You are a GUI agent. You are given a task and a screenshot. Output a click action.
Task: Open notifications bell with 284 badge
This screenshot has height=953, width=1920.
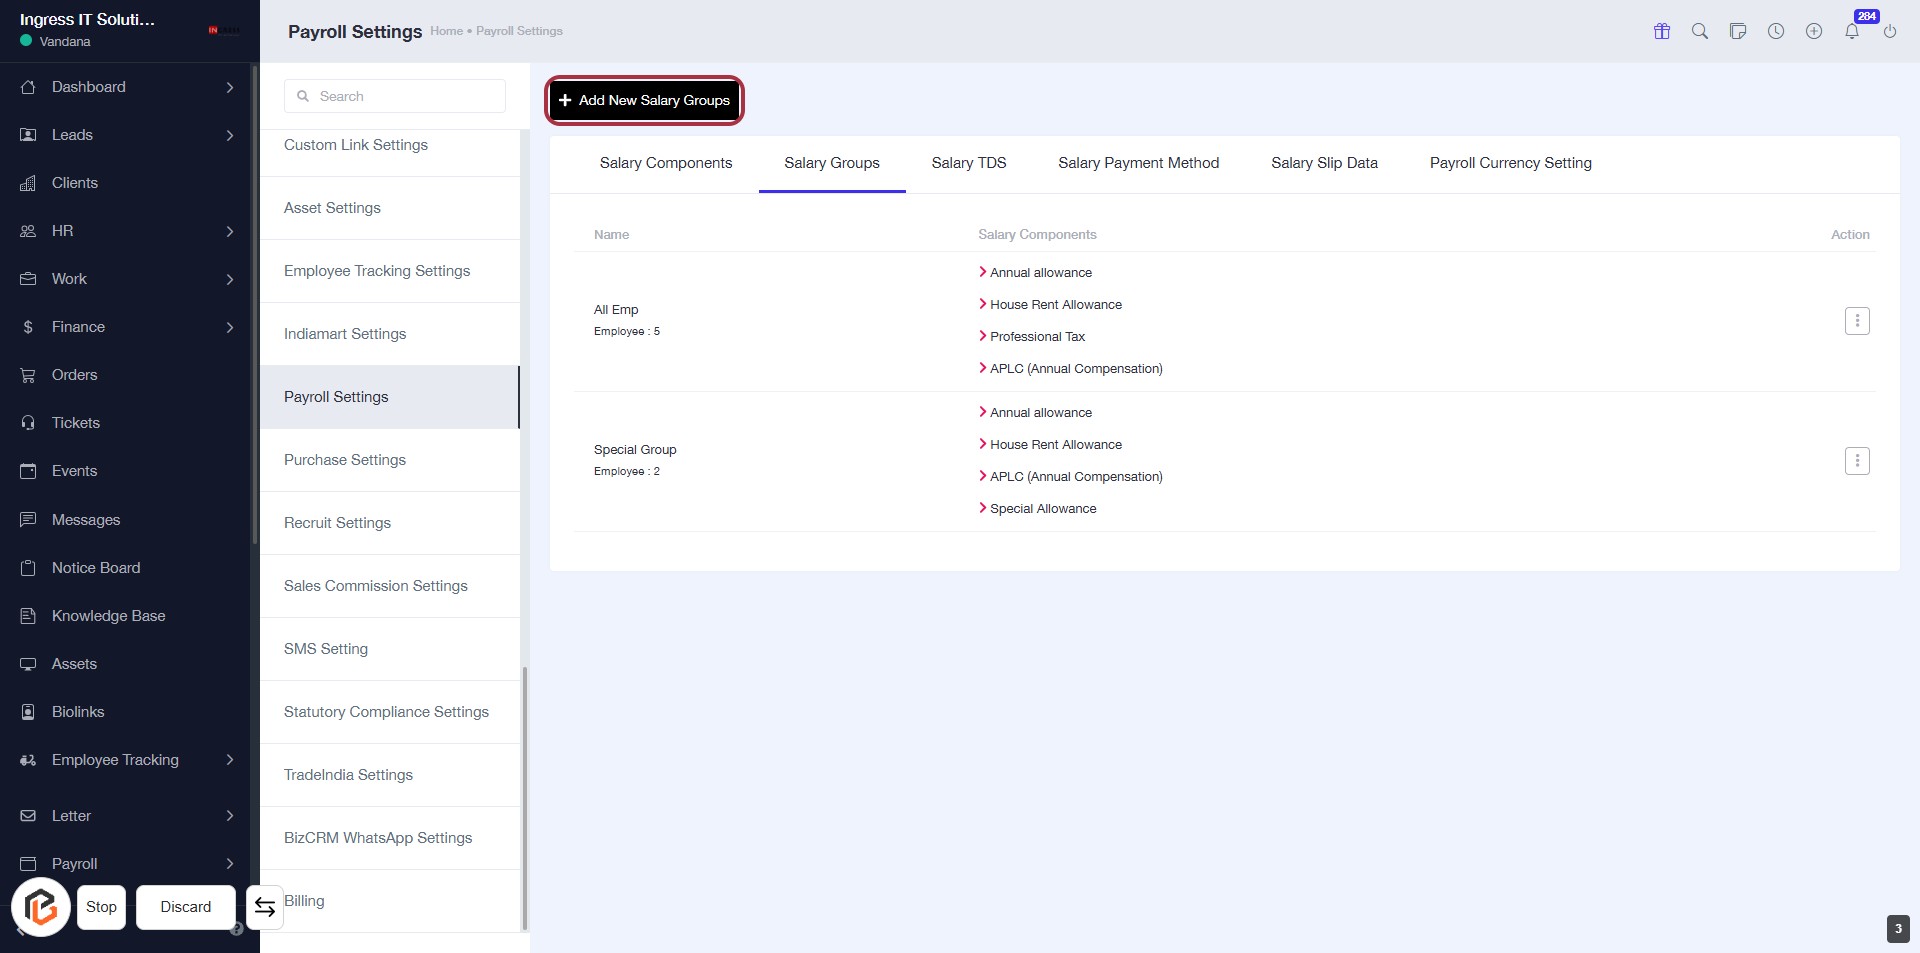coord(1852,31)
